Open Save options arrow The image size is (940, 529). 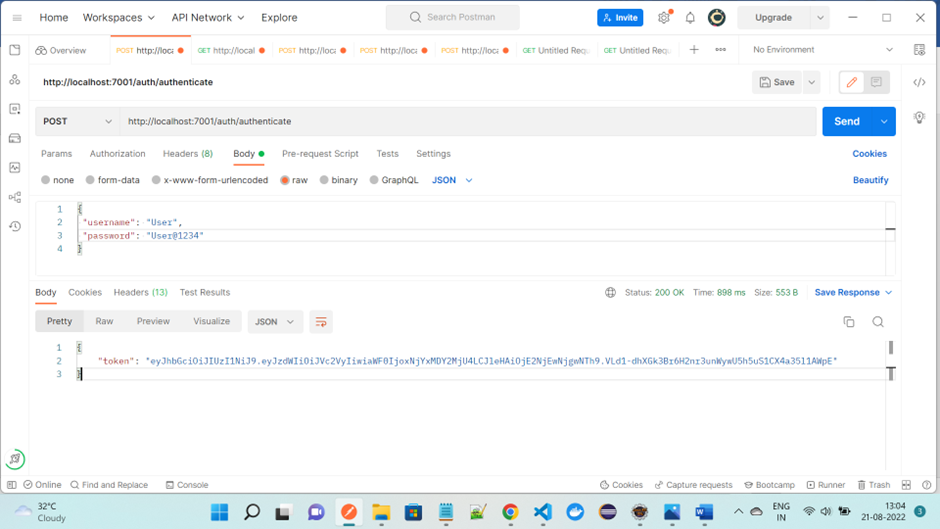click(812, 82)
